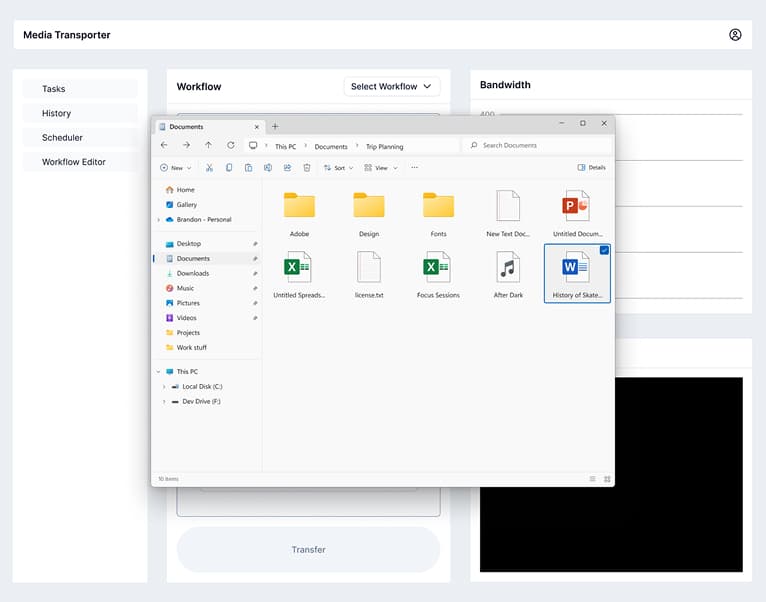Viewport: 766px width, 602px height.
Task: Open the Select Workflow dropdown
Action: (391, 86)
